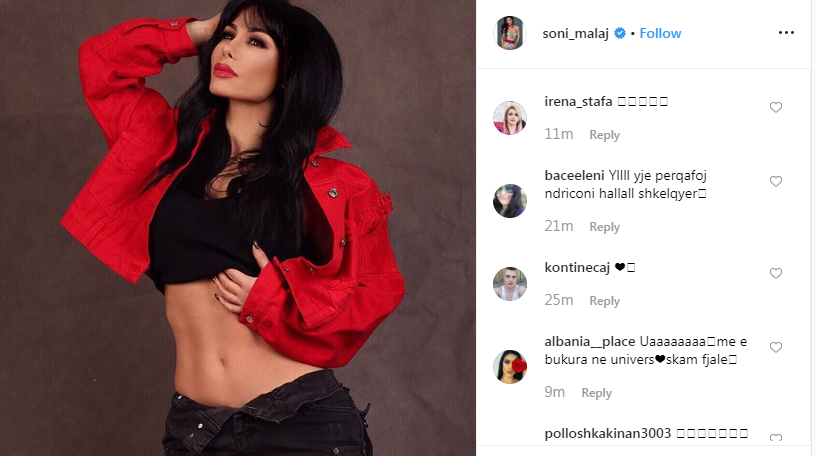Open the three-dot more options menu

click(786, 33)
